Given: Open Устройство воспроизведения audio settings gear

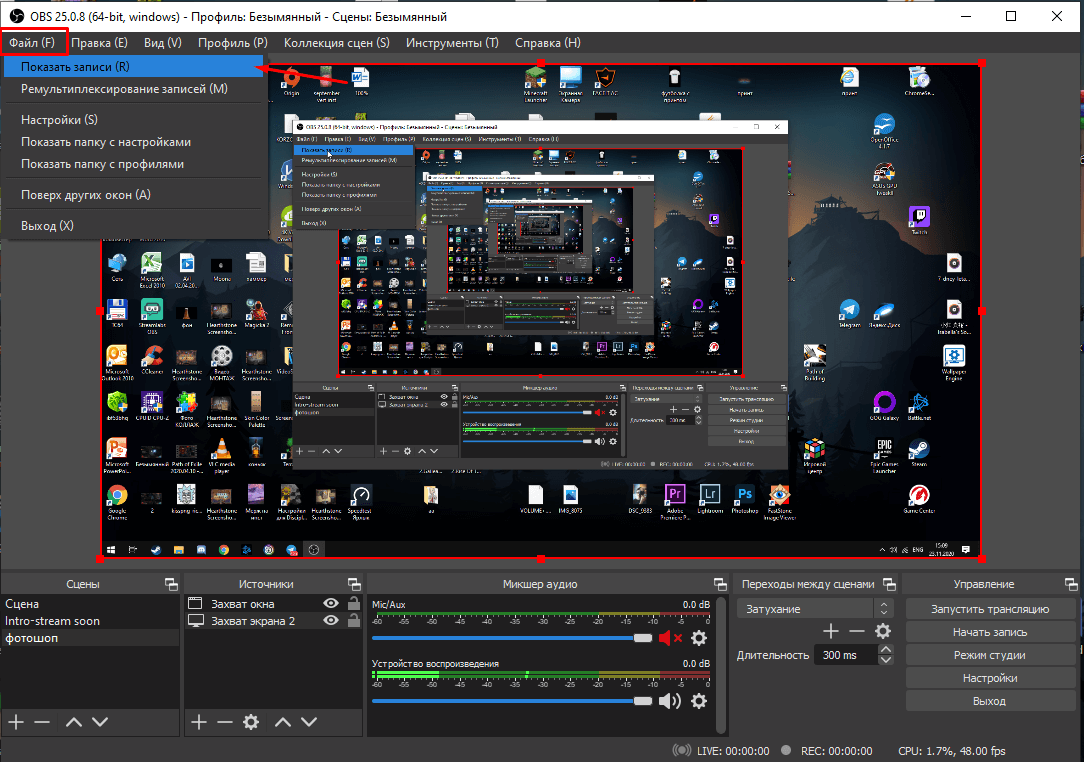Looking at the screenshot, I should coord(699,700).
